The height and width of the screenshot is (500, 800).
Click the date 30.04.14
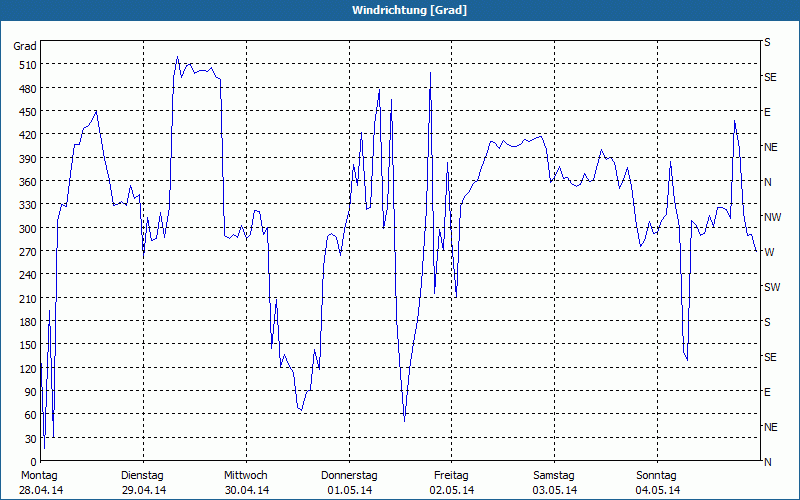[x=247, y=490]
